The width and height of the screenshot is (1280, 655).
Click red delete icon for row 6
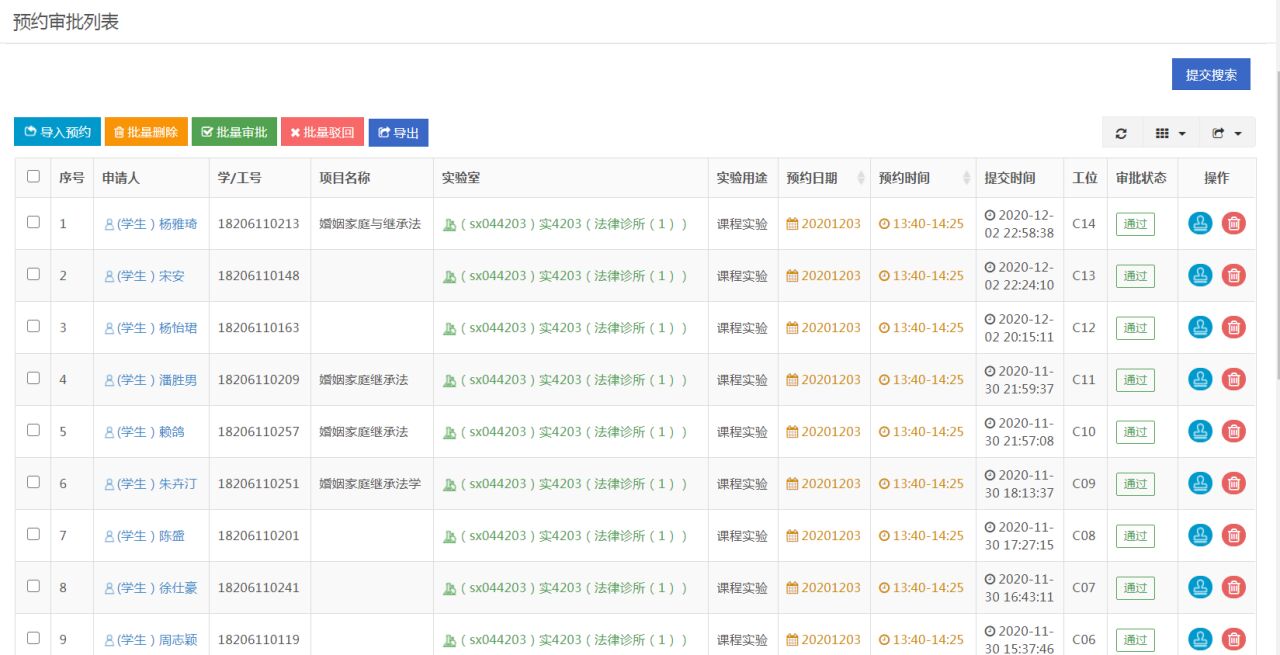pyautogui.click(x=1234, y=484)
